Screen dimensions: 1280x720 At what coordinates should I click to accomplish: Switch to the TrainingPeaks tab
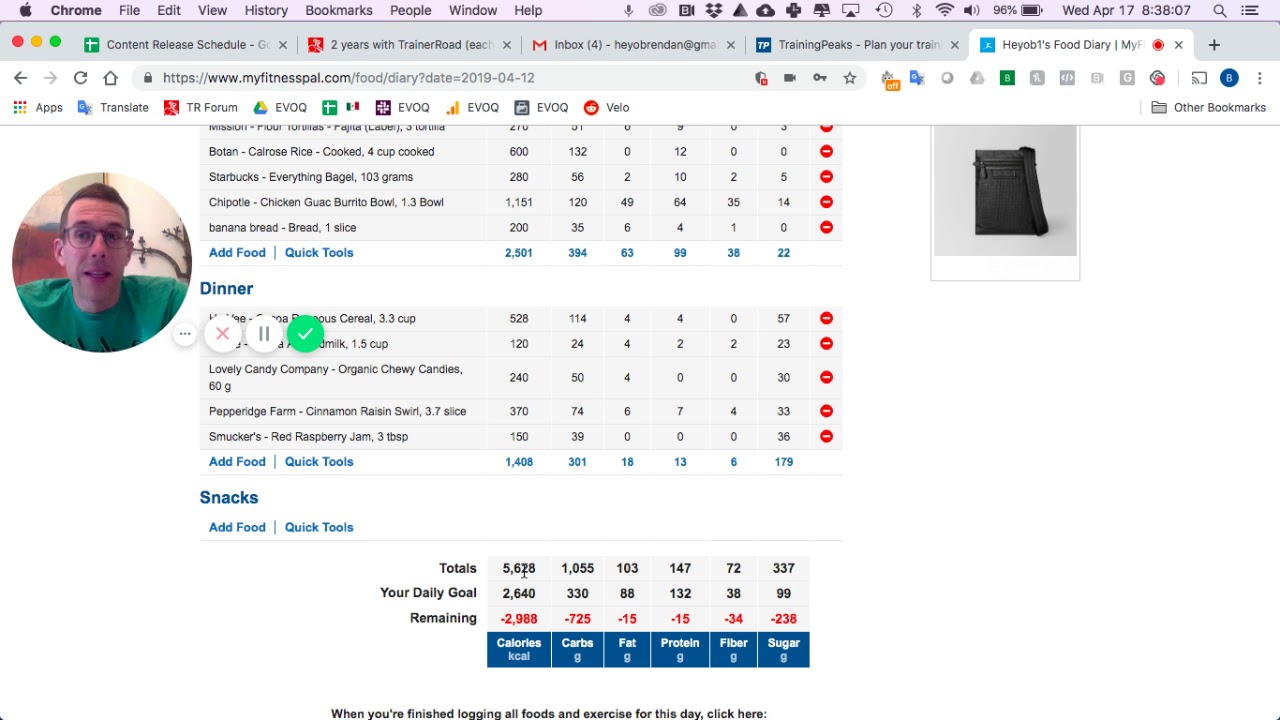pos(858,45)
